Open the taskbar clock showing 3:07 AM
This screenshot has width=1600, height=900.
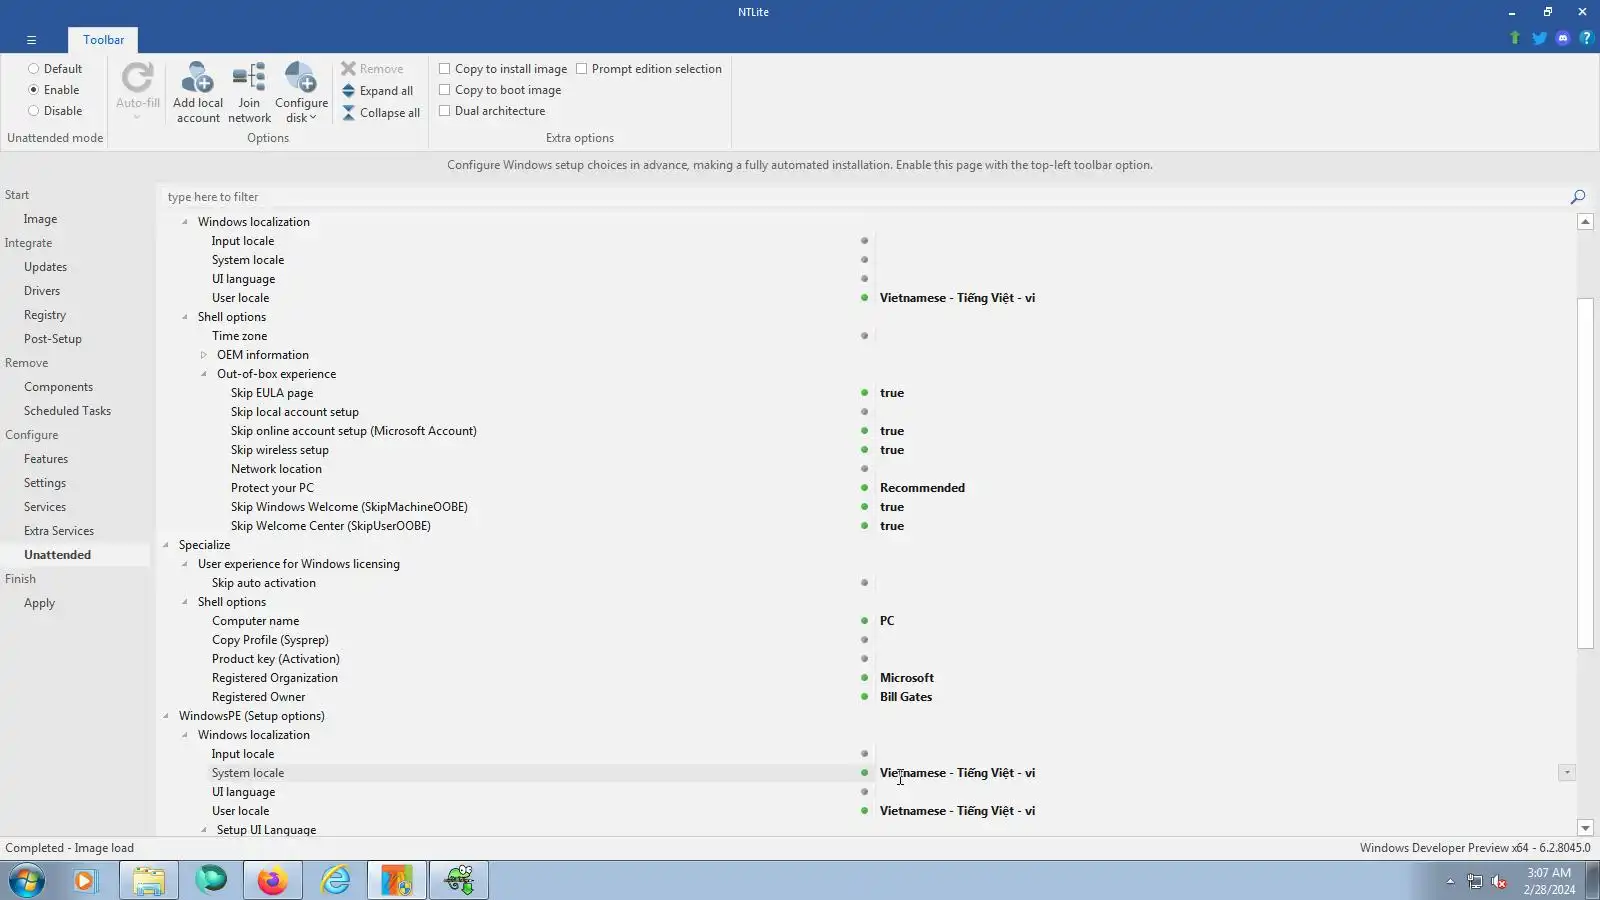1549,881
